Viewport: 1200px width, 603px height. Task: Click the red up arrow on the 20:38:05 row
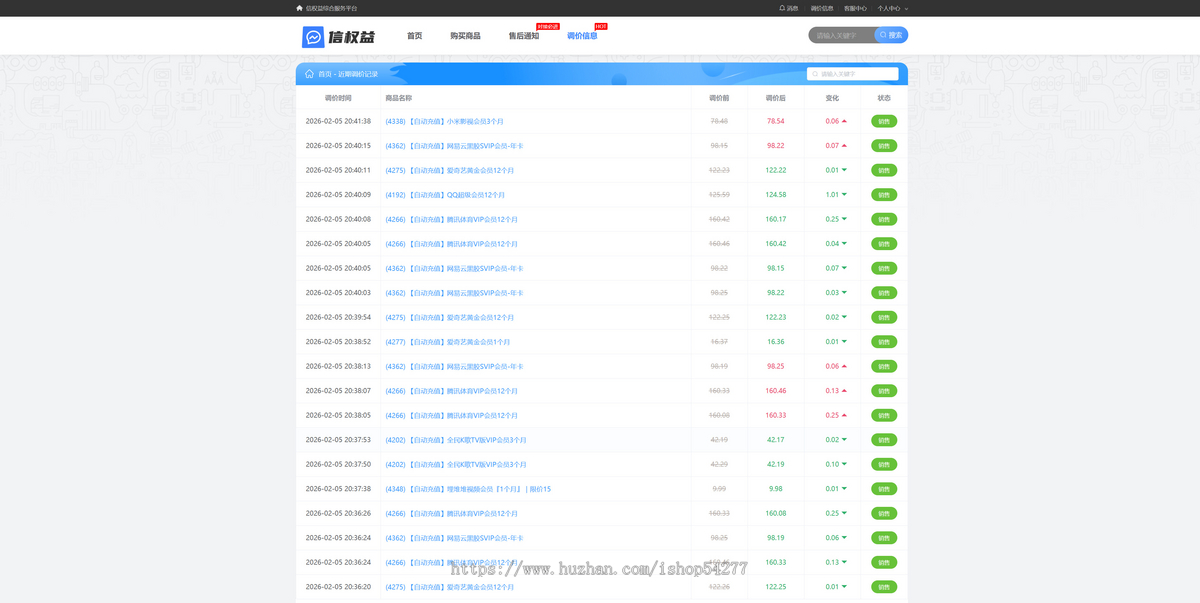coord(844,415)
